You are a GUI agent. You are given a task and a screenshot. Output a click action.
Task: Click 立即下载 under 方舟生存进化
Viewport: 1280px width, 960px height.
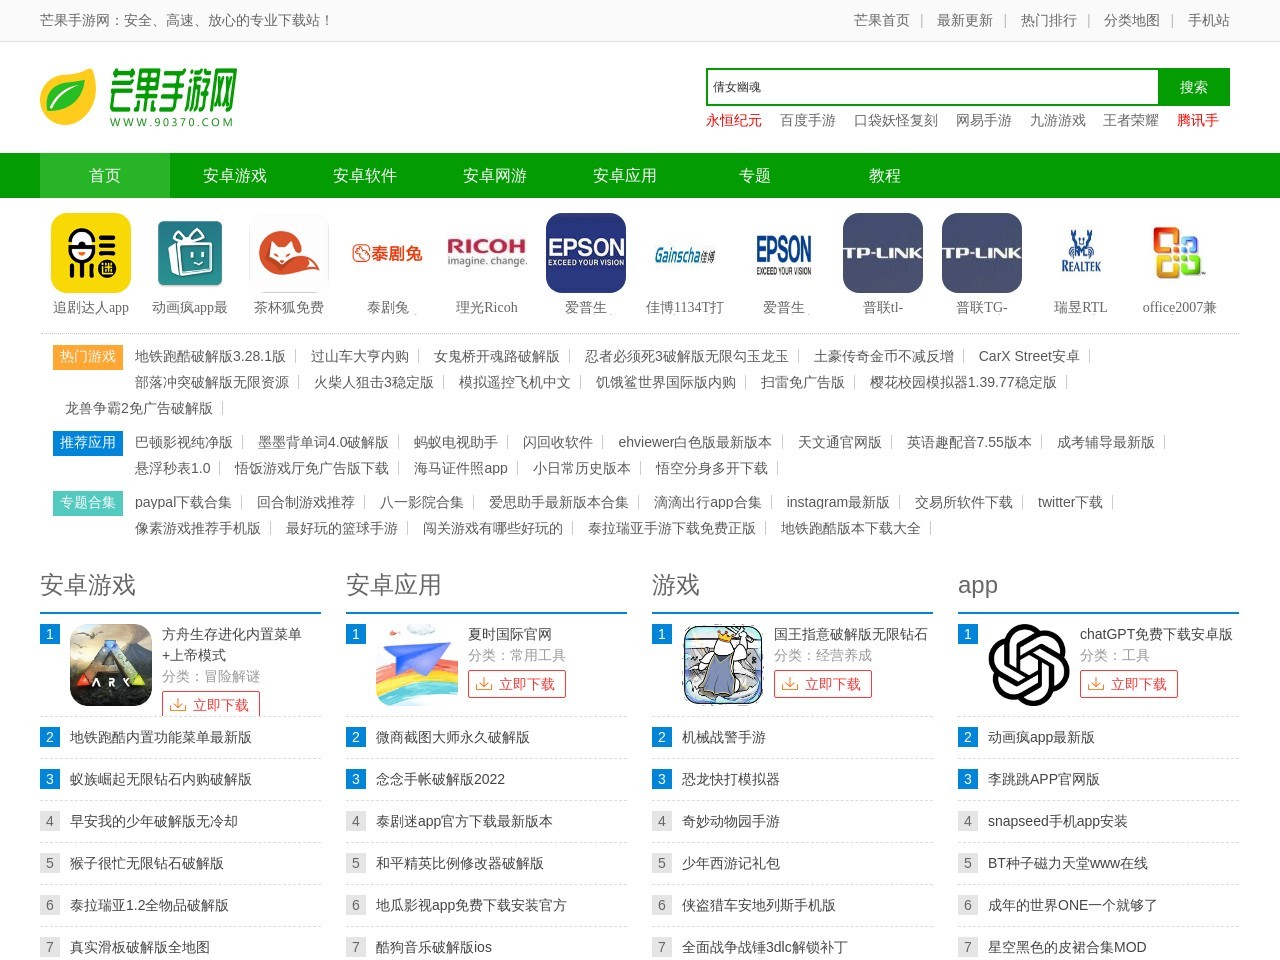coord(211,704)
